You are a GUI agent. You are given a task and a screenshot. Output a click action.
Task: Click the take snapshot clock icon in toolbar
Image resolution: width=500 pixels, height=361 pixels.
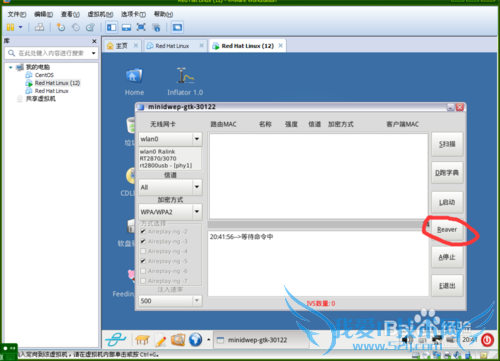(x=61, y=27)
